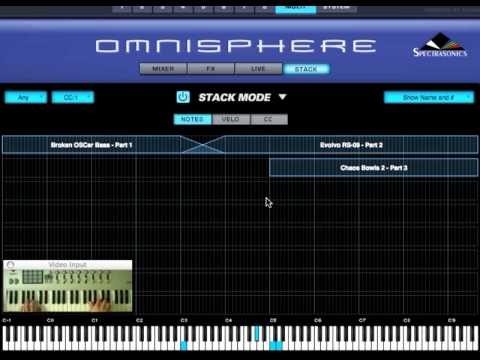Click the C2 octave label
480x360 pixels.
(139, 320)
